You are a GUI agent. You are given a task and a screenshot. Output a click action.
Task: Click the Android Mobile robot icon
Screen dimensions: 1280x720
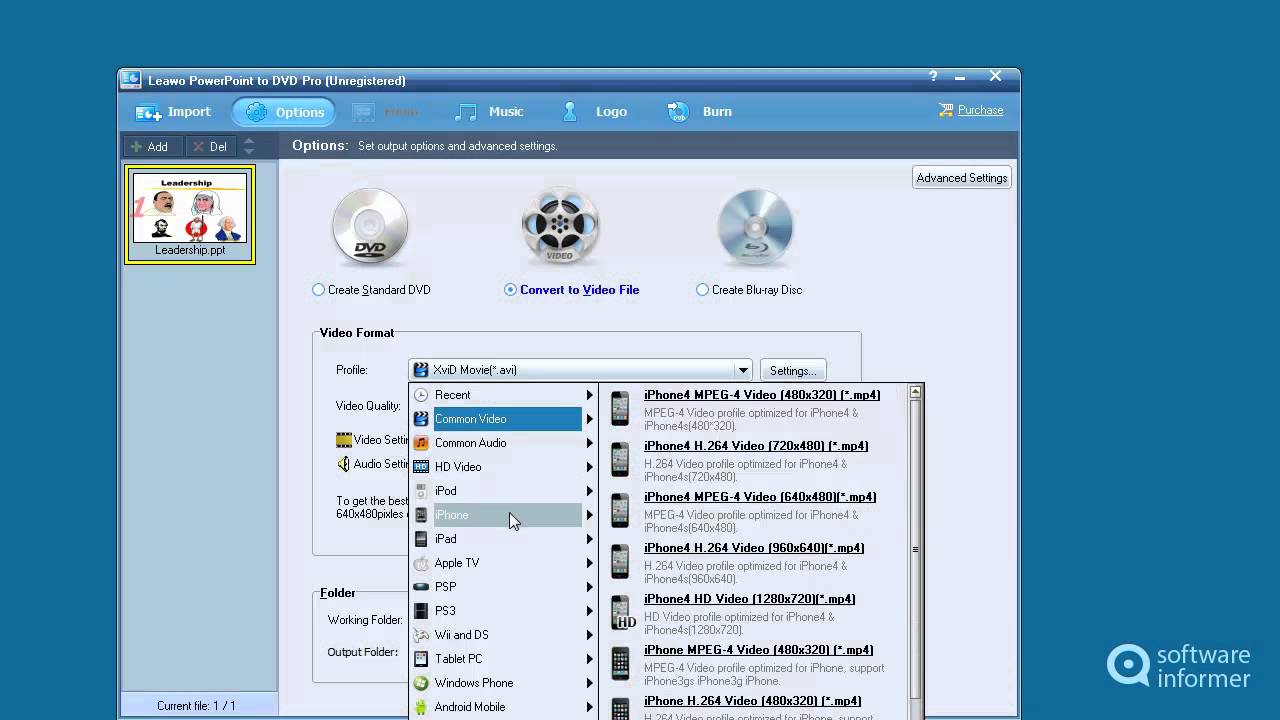(x=421, y=707)
